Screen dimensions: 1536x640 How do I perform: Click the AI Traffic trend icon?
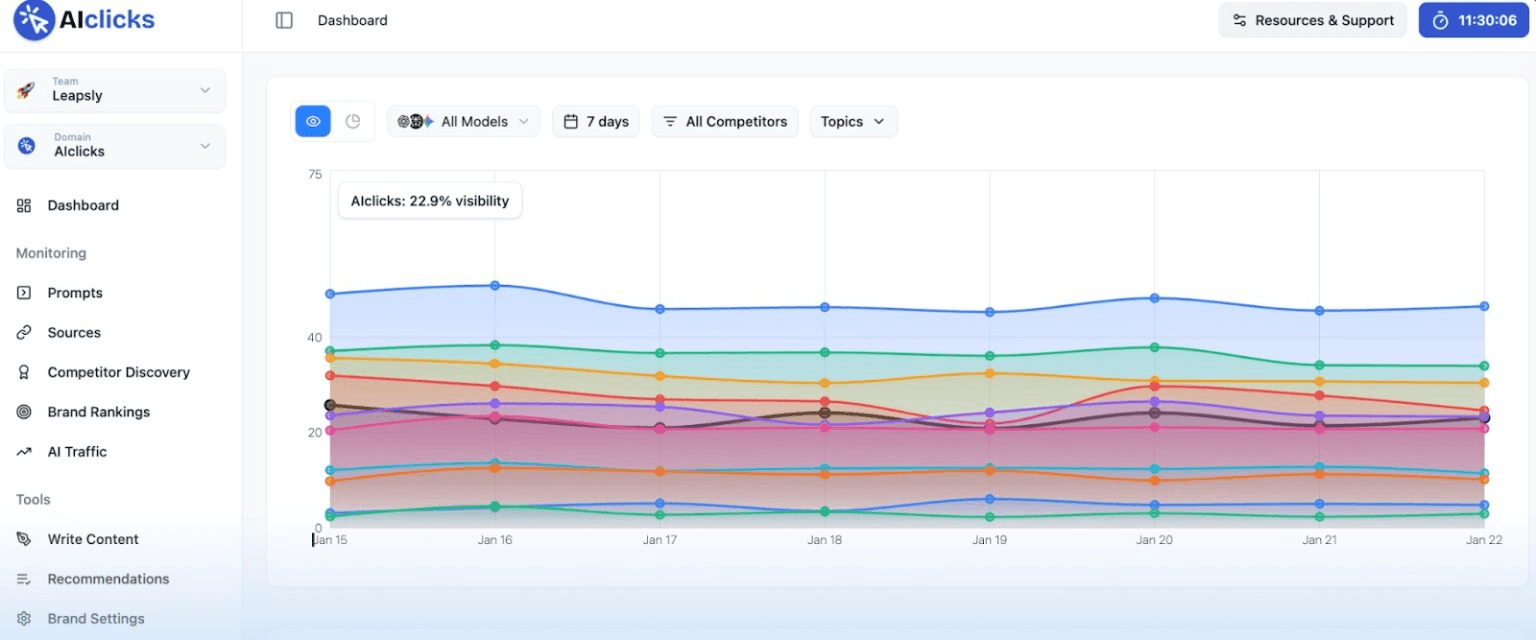tap(24, 452)
